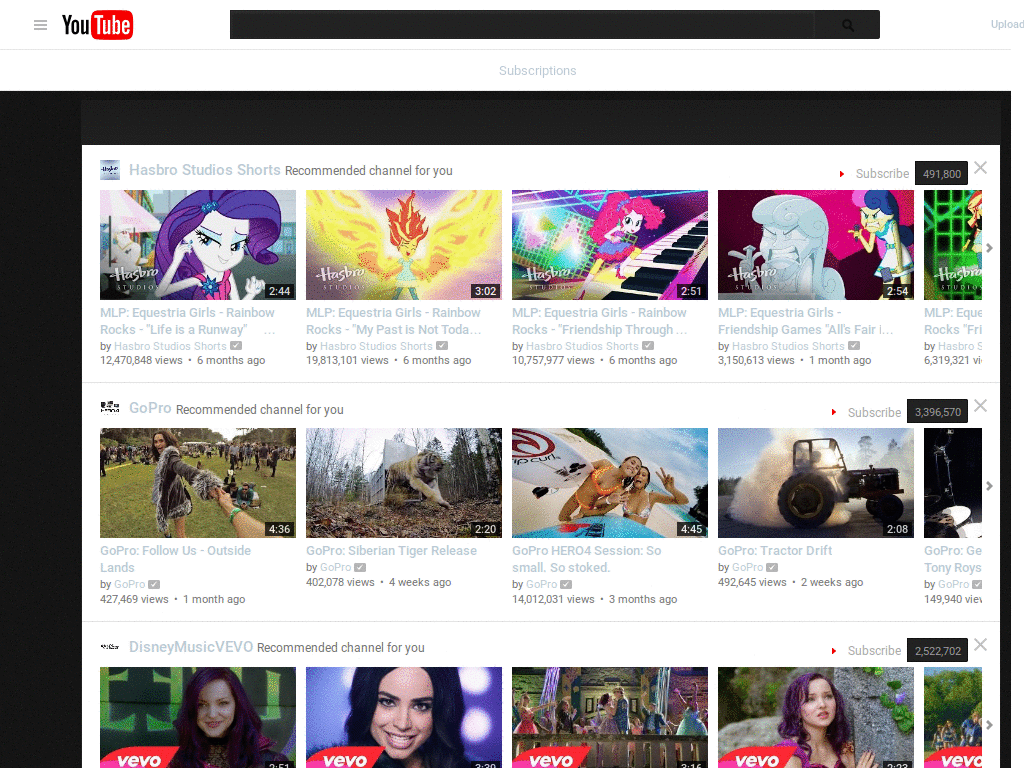Image resolution: width=1024 pixels, height=768 pixels.
Task: Open the Hasbro Studios Shorts channel title
Action: (x=204, y=170)
